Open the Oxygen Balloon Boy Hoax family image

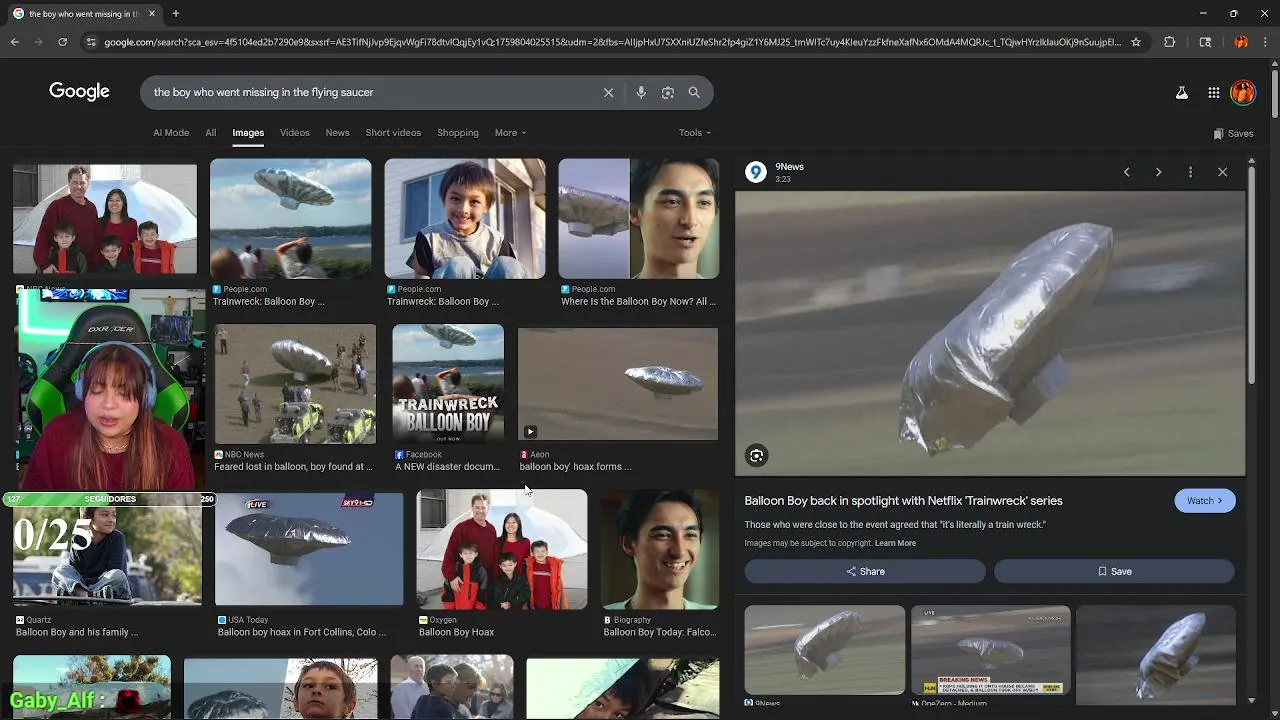coord(502,549)
